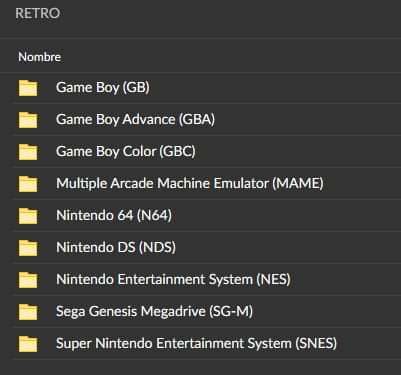Click the RETRO folder title
Viewport: 401px width, 375px height.
point(38,13)
